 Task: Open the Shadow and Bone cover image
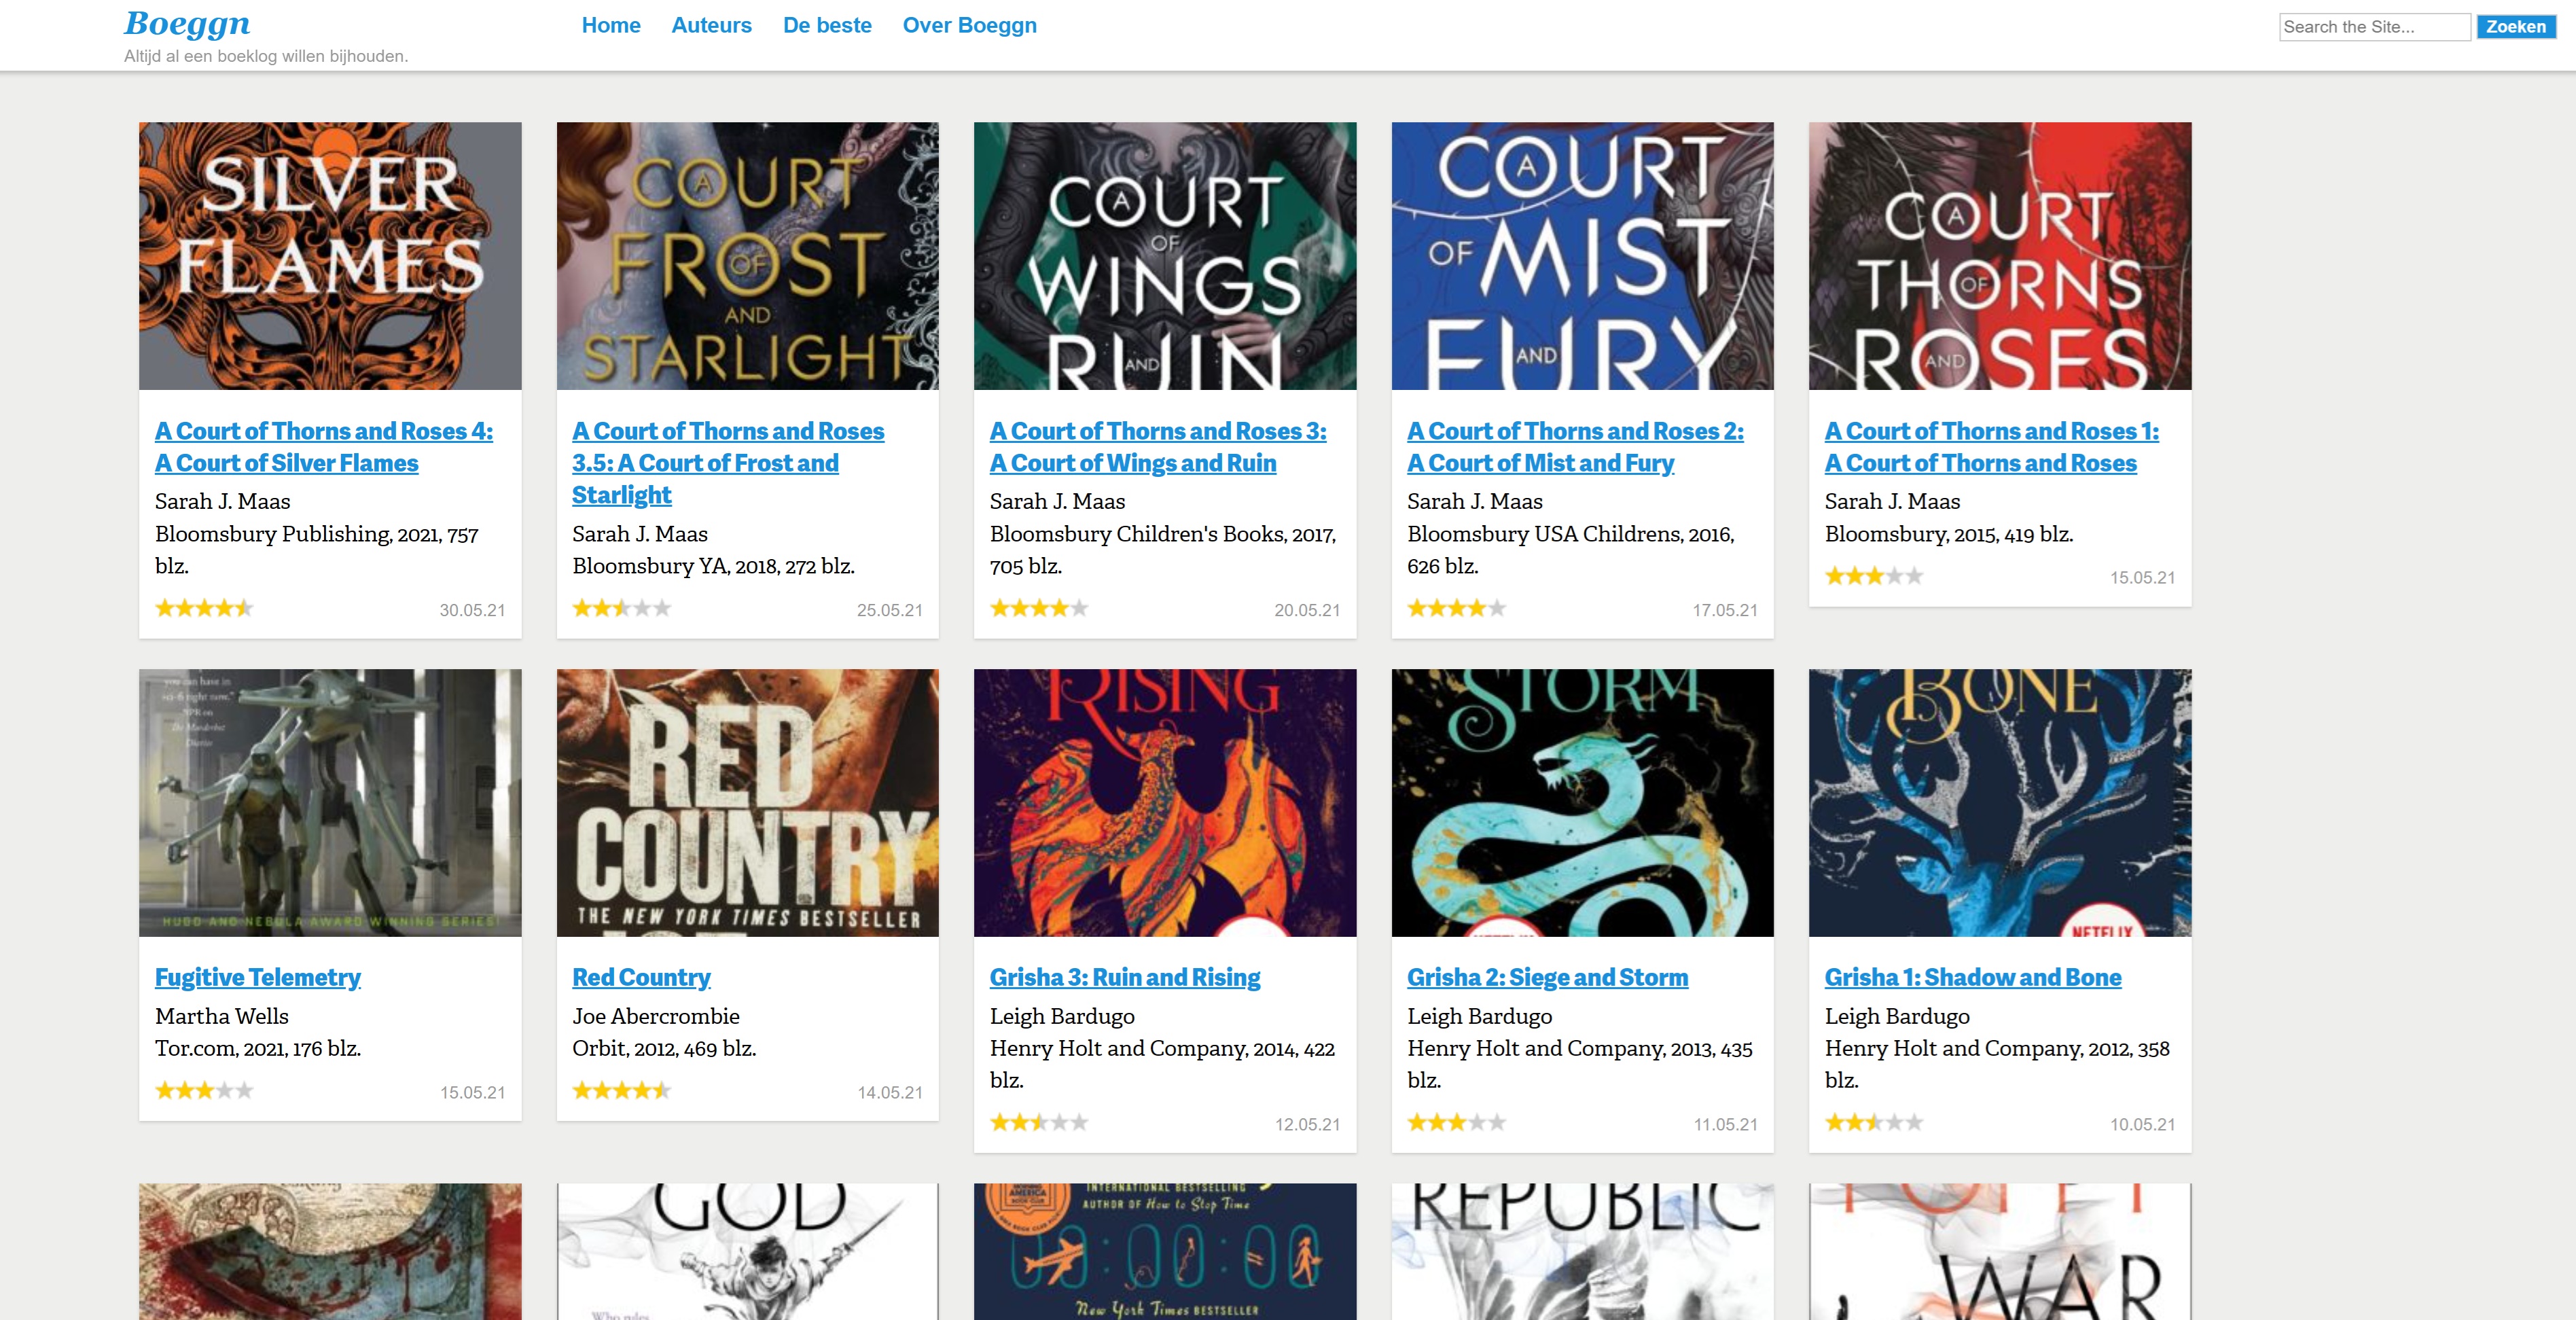click(x=2000, y=803)
